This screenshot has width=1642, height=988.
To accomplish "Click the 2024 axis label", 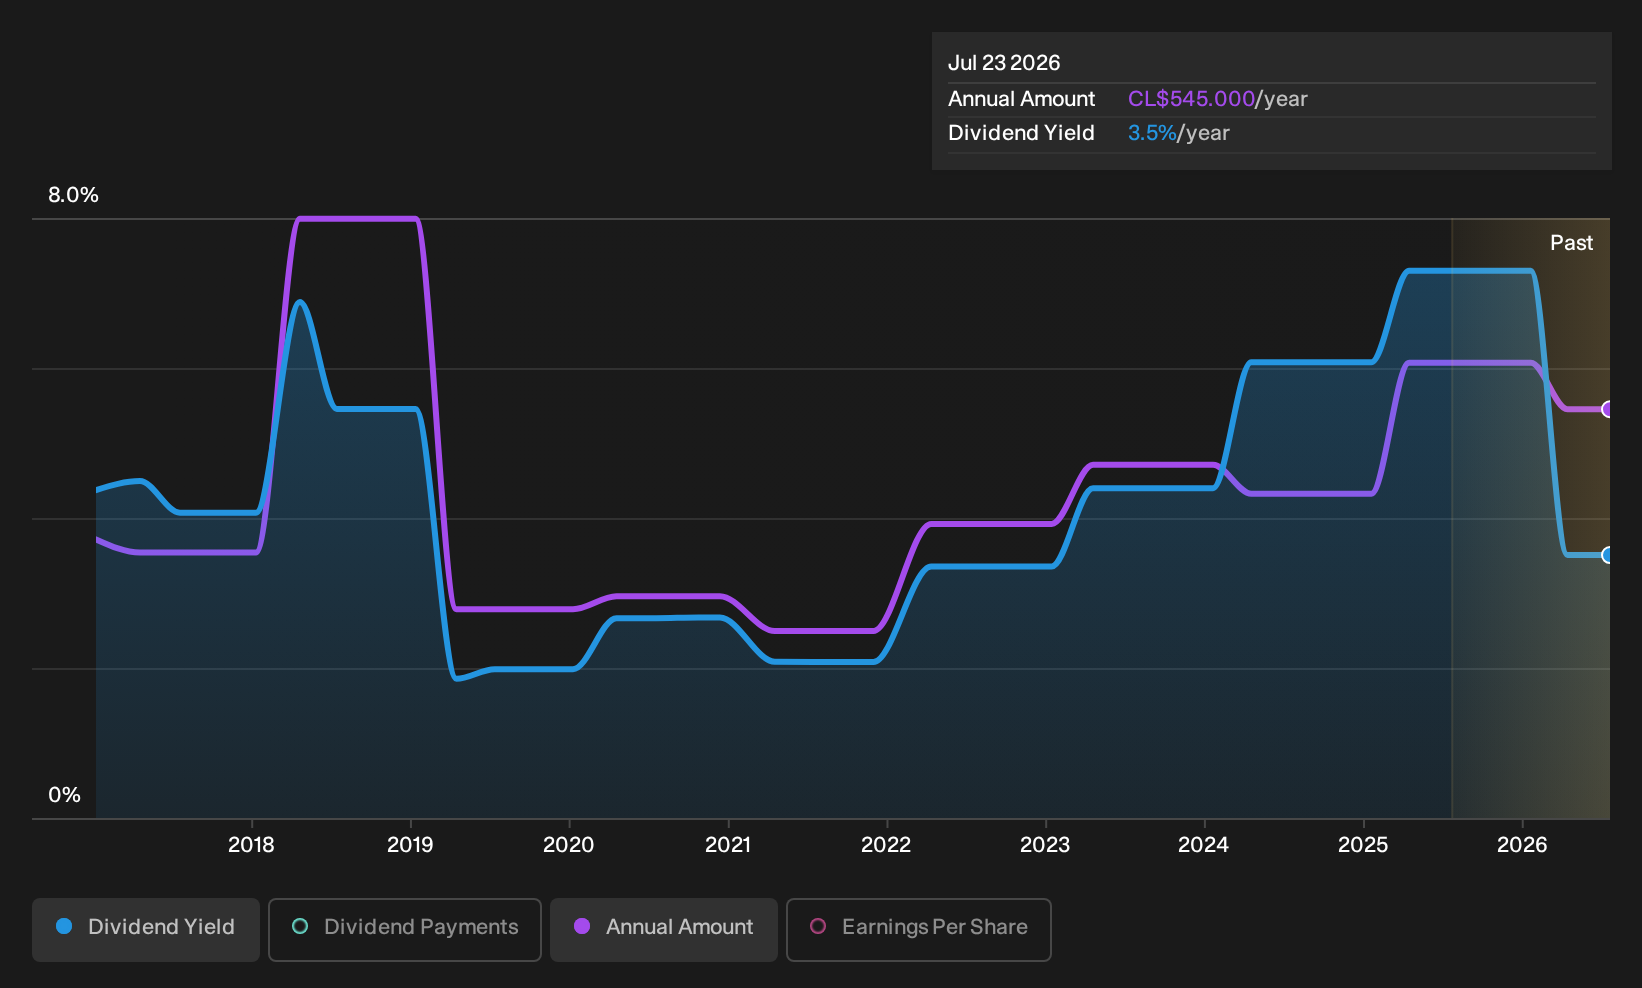I will click(1204, 845).
